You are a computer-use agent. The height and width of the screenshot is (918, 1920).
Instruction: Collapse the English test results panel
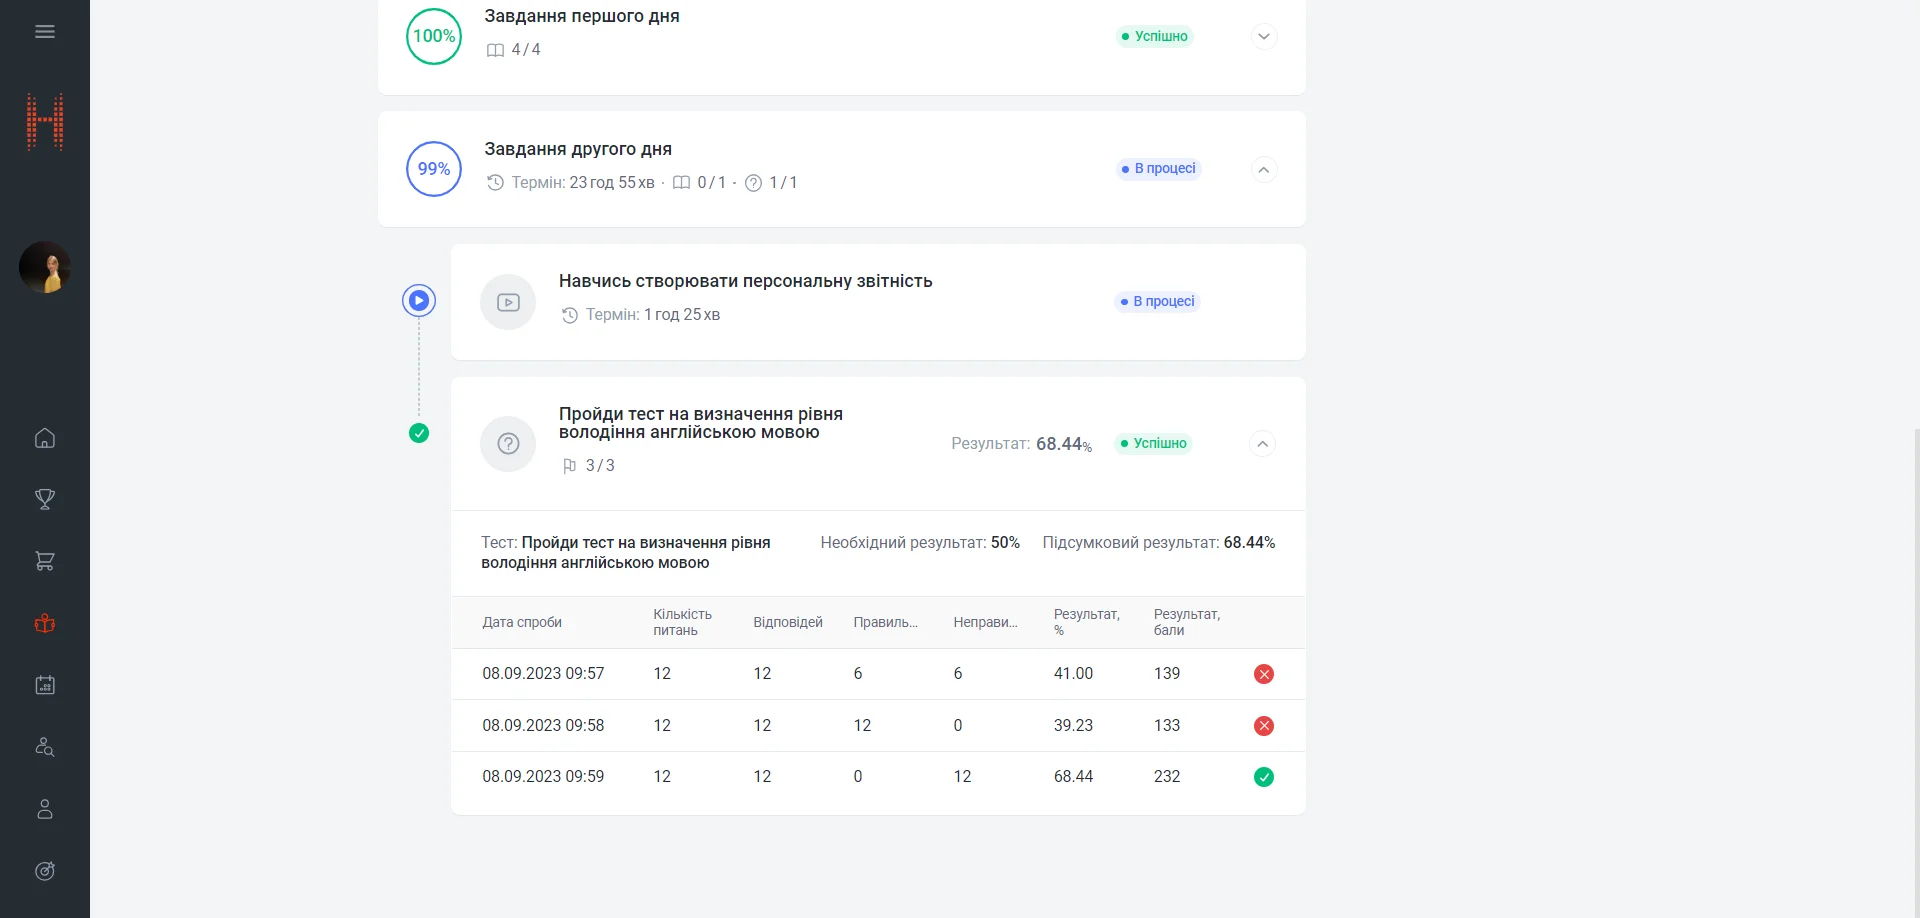[1263, 444]
